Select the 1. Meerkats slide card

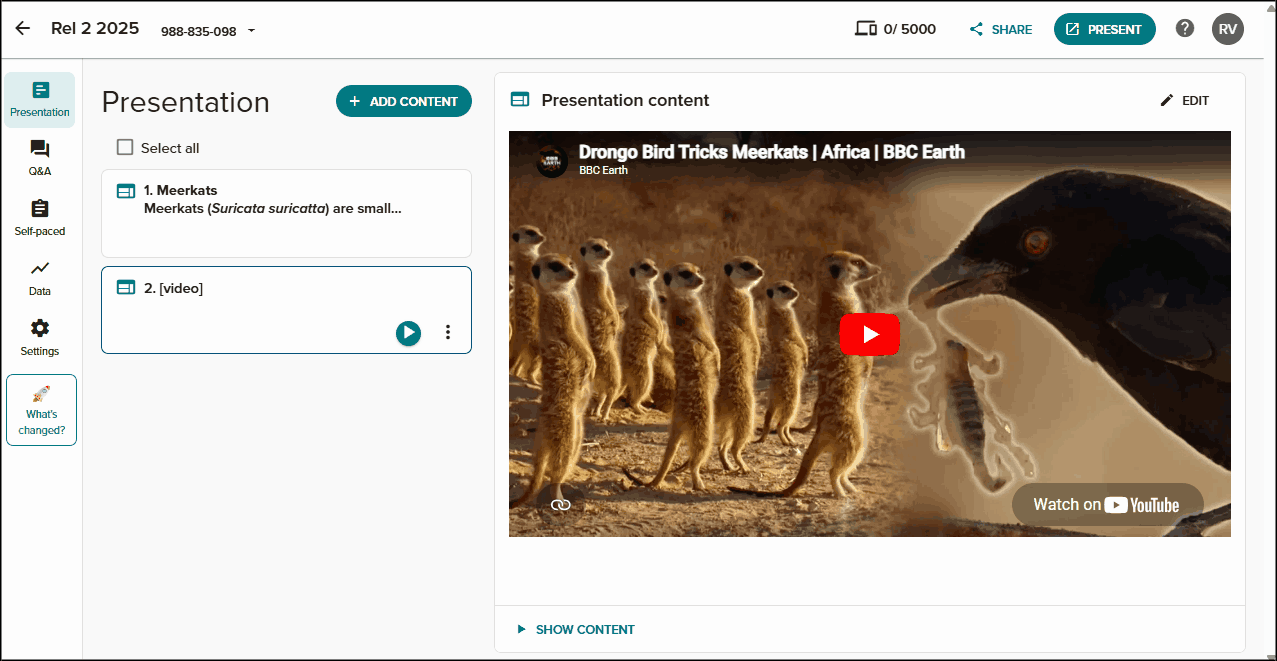tap(286, 213)
